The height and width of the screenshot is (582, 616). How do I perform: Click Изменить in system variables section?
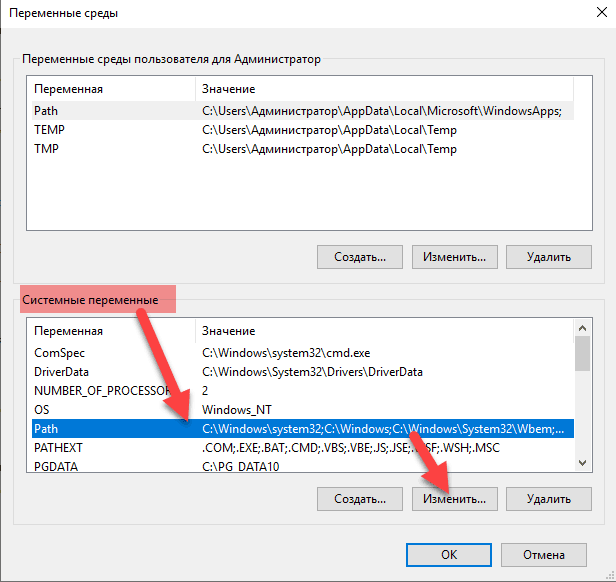click(x=454, y=498)
